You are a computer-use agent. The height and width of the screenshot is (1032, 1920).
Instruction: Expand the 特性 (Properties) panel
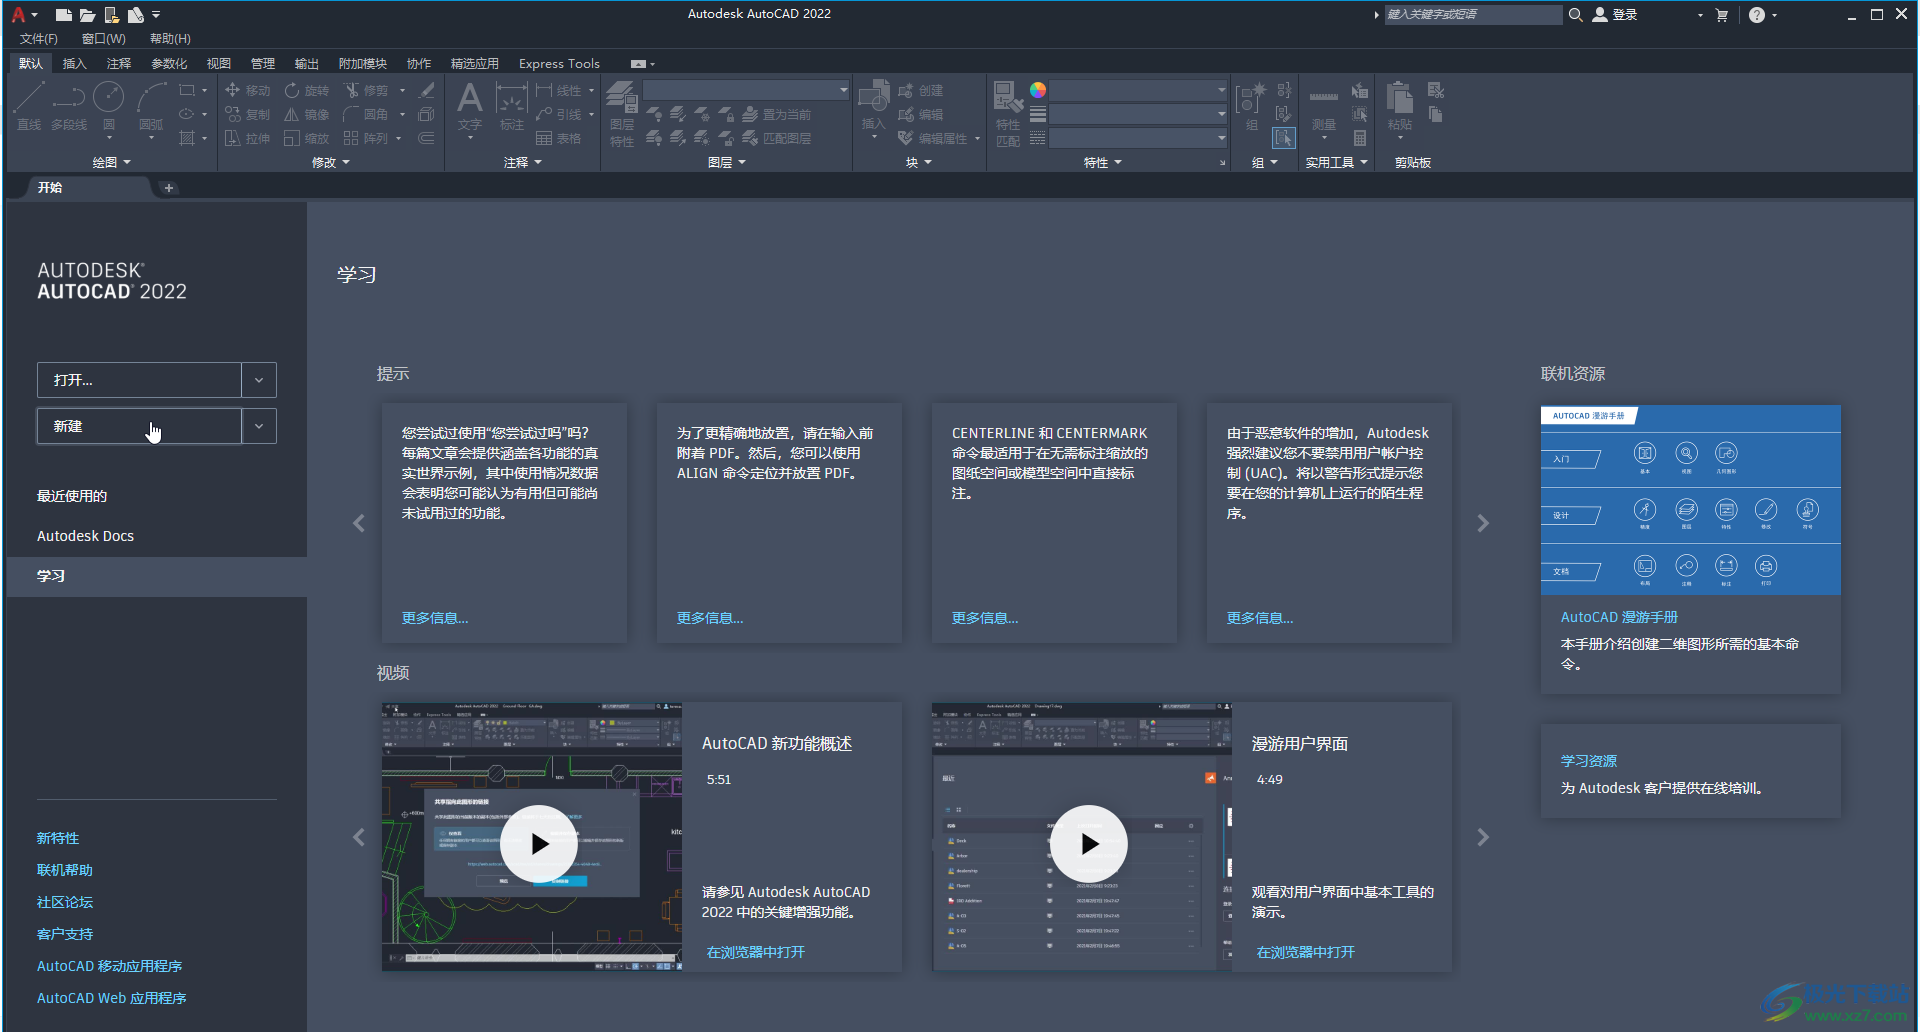[1103, 162]
